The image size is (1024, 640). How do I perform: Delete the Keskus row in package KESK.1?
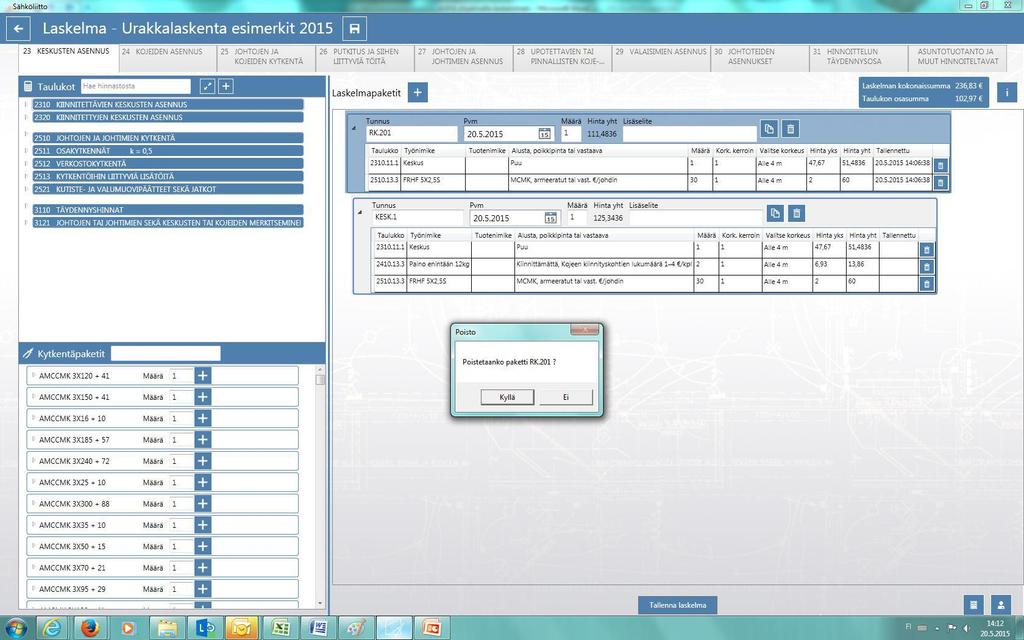click(926, 249)
